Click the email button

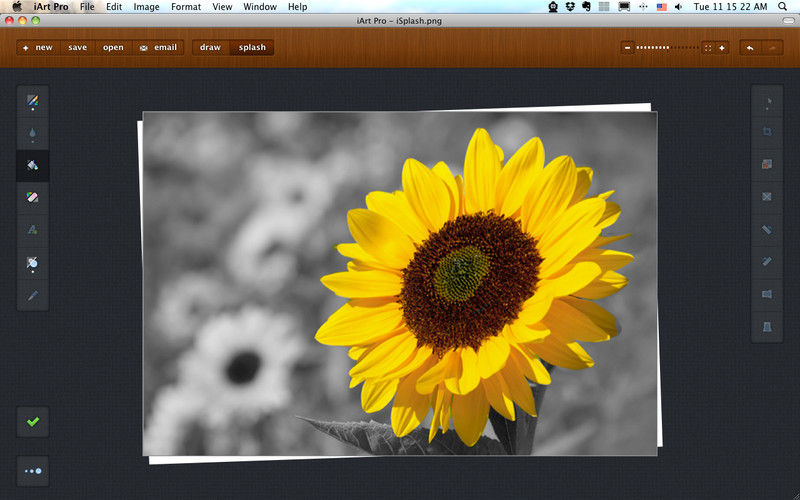point(158,47)
